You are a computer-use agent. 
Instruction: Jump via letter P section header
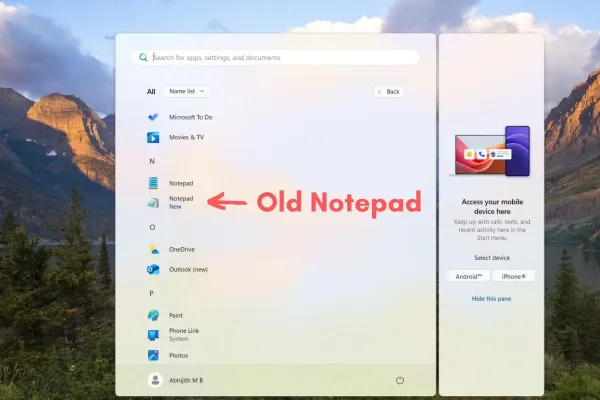pos(152,293)
